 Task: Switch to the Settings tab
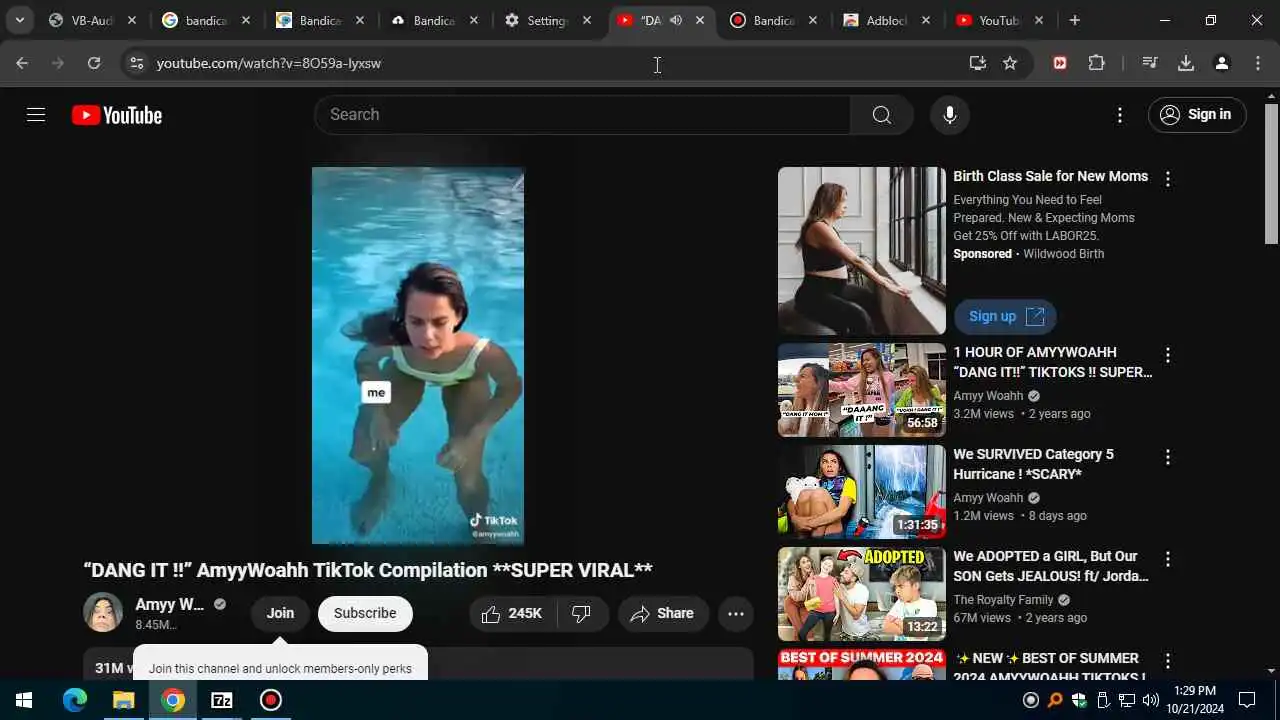point(549,20)
